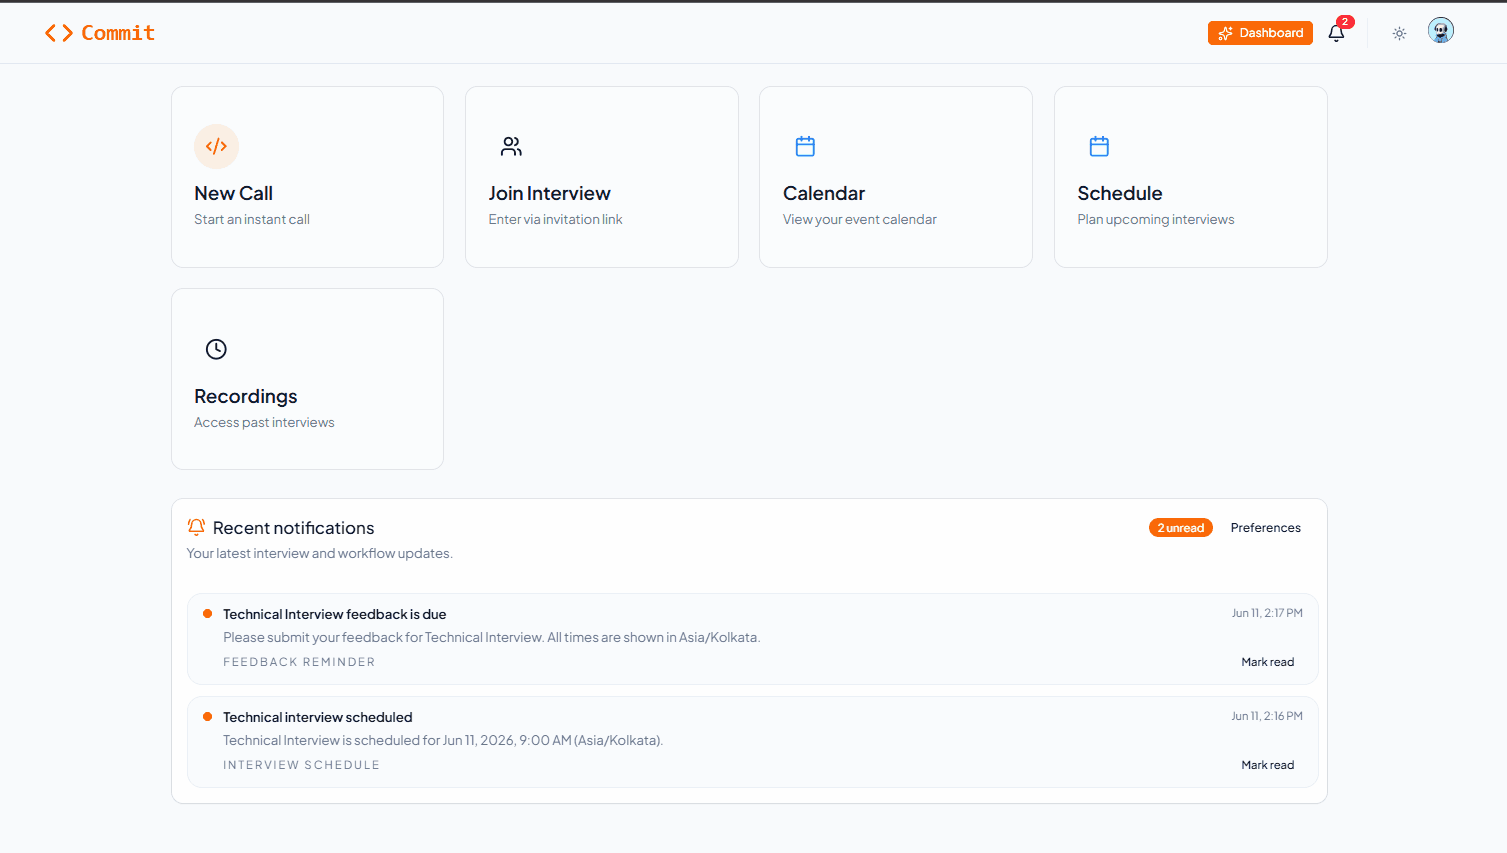Click the Schedule card calendar icon
Image resolution: width=1507 pixels, height=853 pixels.
[1099, 146]
